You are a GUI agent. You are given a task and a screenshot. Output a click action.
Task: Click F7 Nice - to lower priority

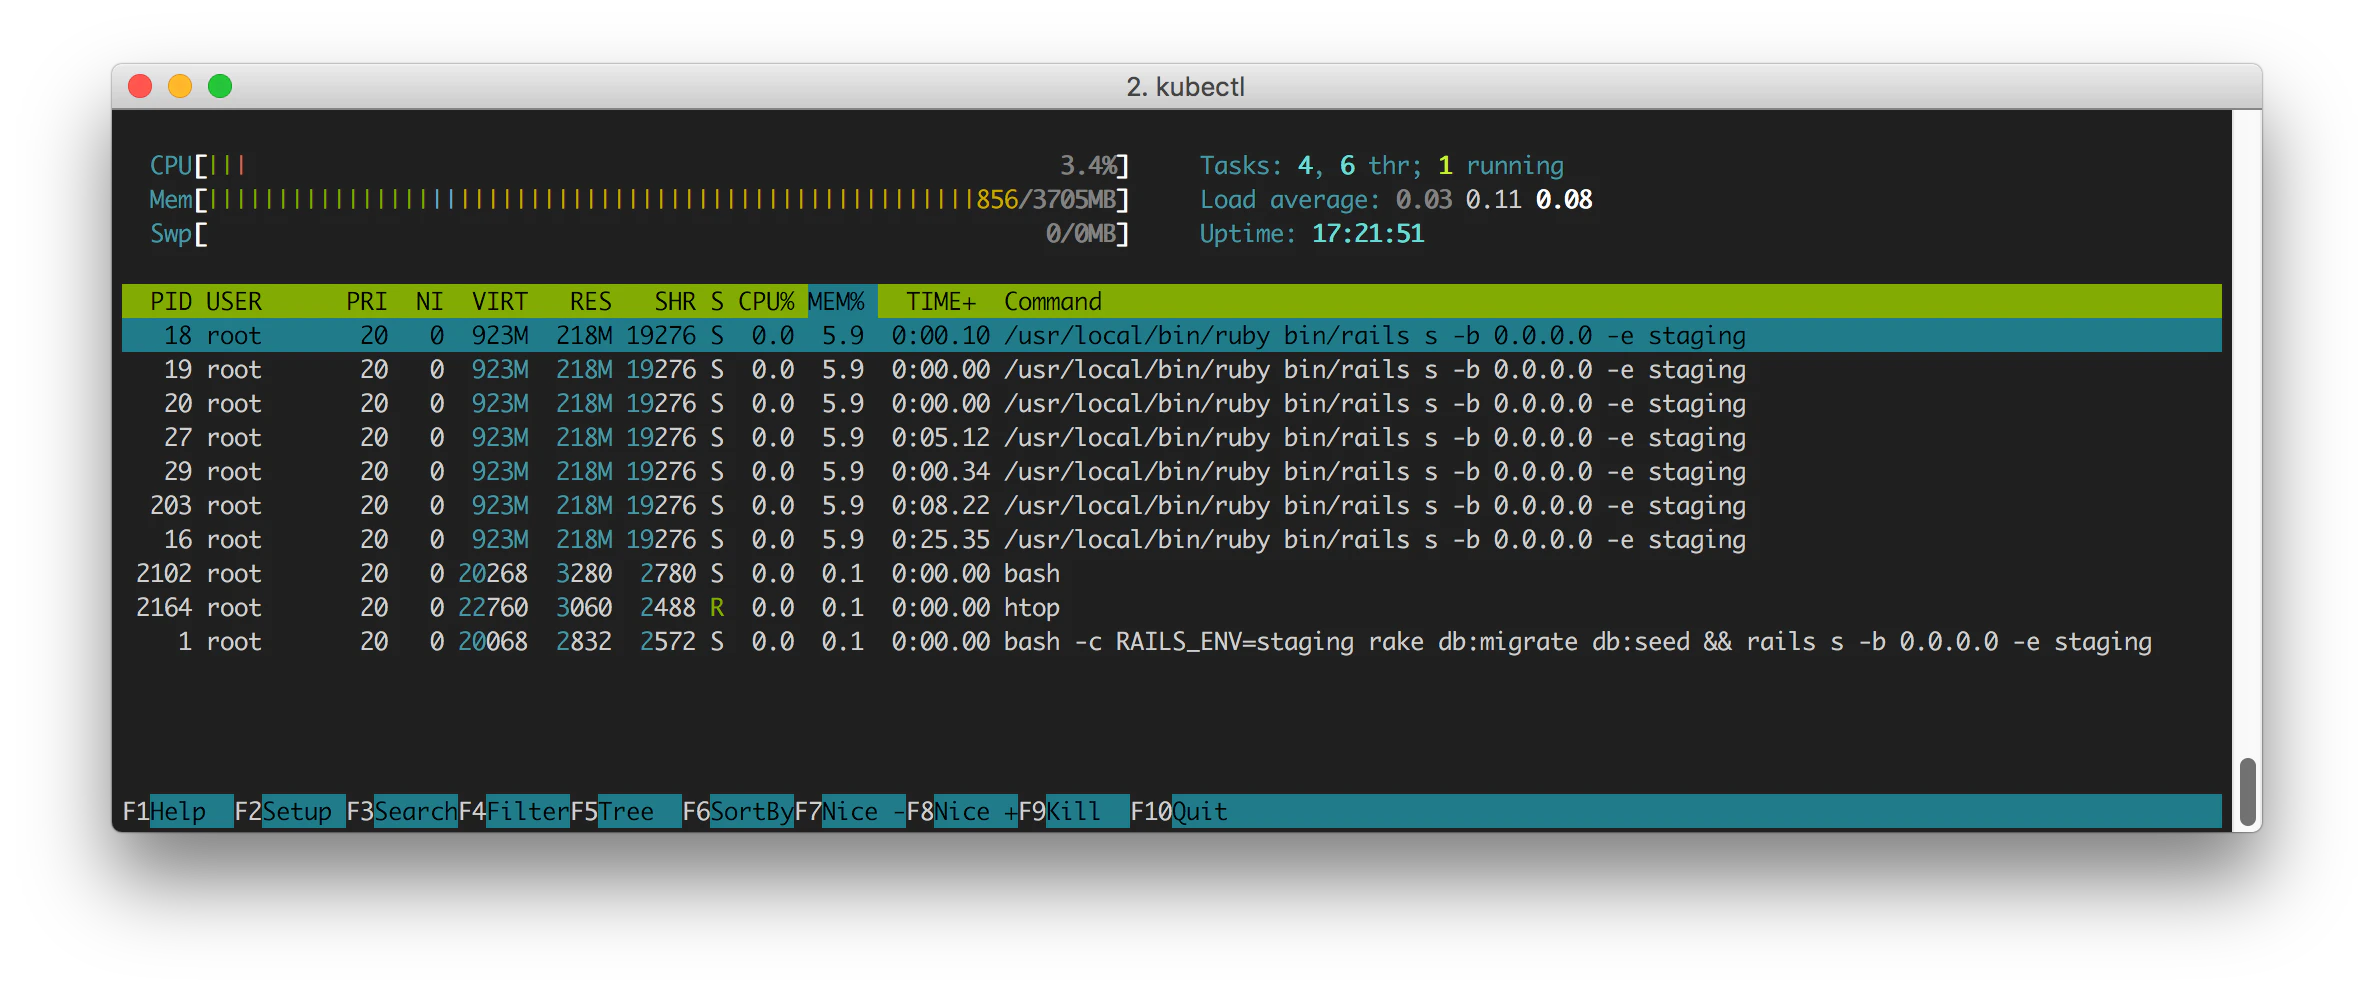(x=849, y=811)
